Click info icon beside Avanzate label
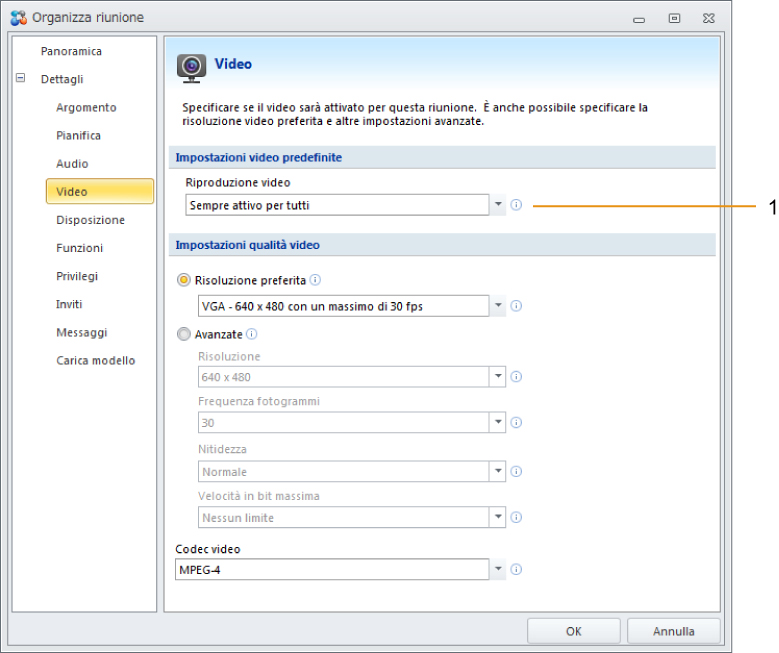Screen dimensions: 779x653 (x=251, y=334)
